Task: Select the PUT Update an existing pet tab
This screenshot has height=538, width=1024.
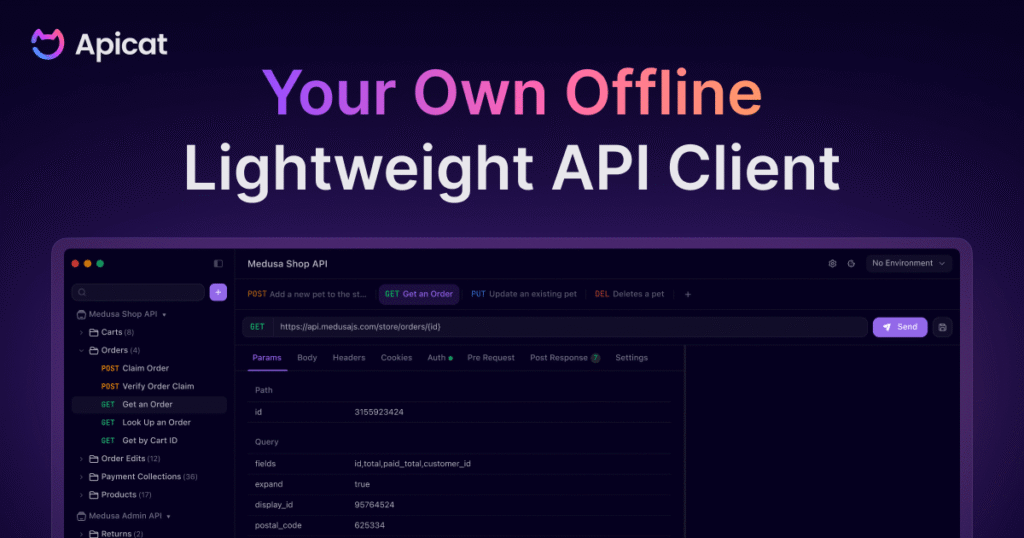Action: pyautogui.click(x=524, y=294)
